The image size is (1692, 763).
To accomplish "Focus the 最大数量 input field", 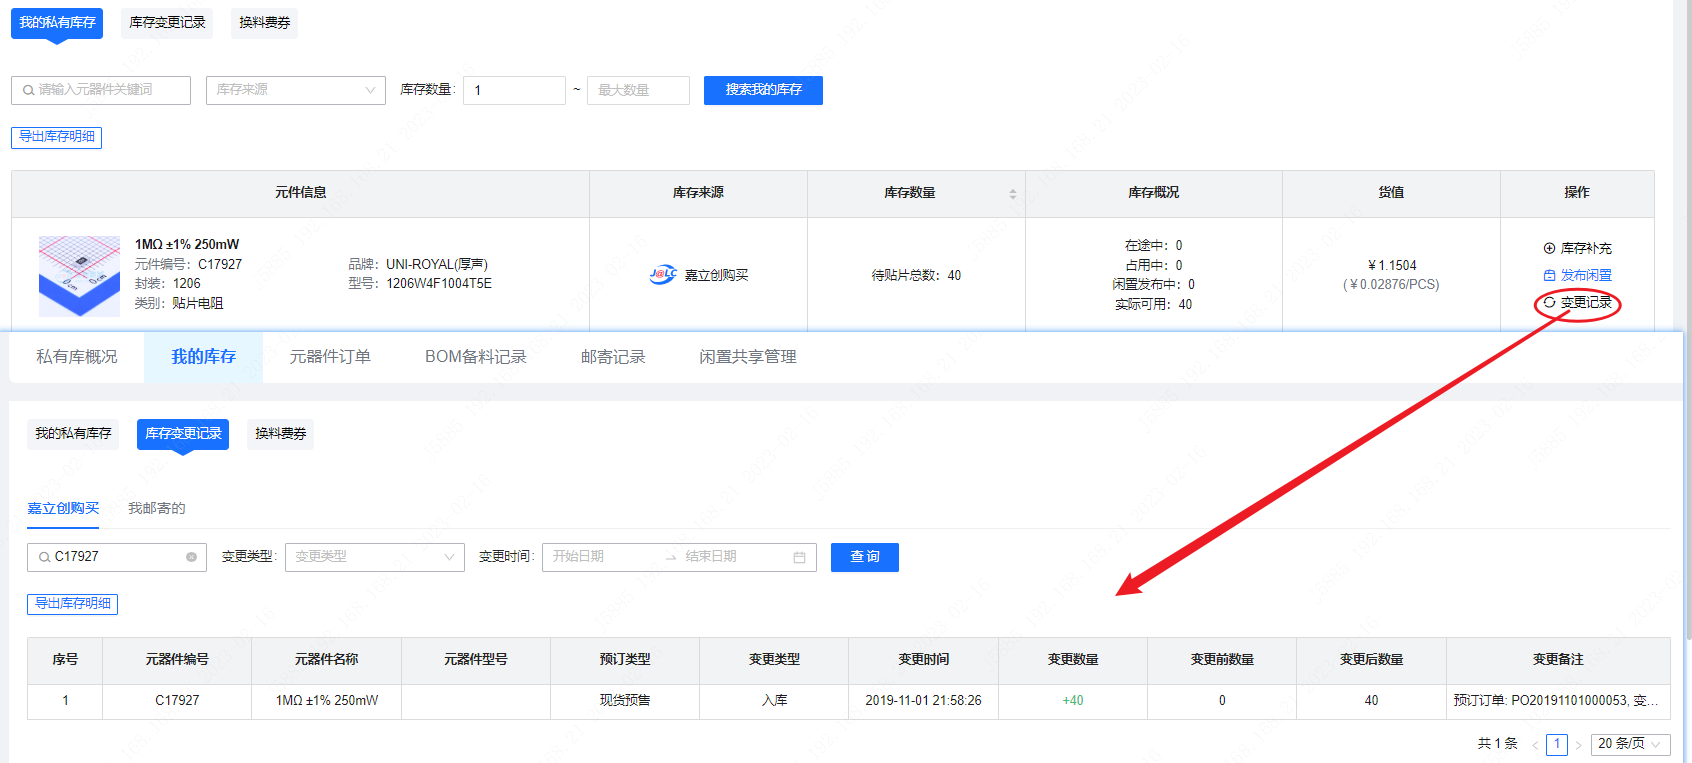I will coord(638,90).
